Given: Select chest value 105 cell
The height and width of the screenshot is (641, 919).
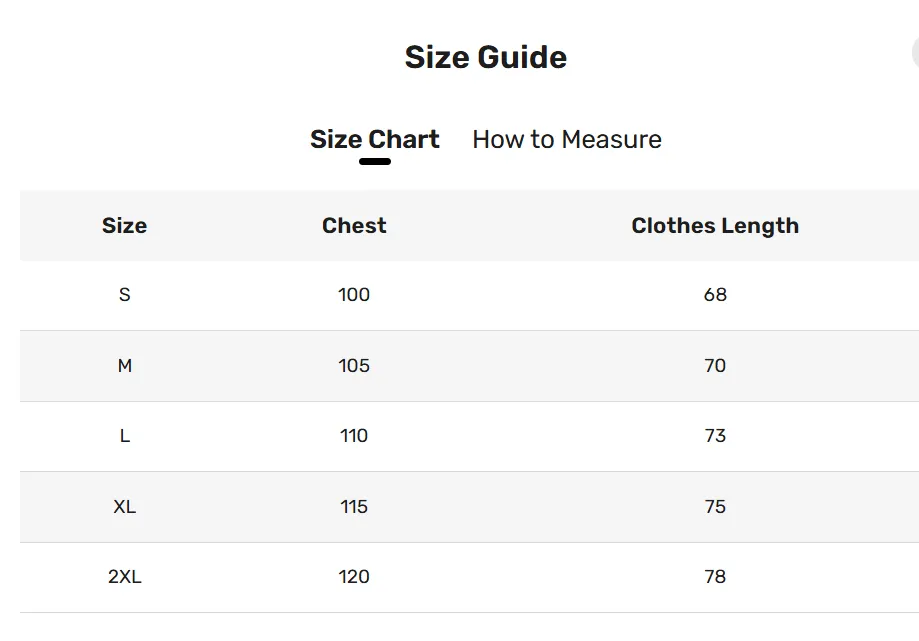Looking at the screenshot, I should 354,366.
